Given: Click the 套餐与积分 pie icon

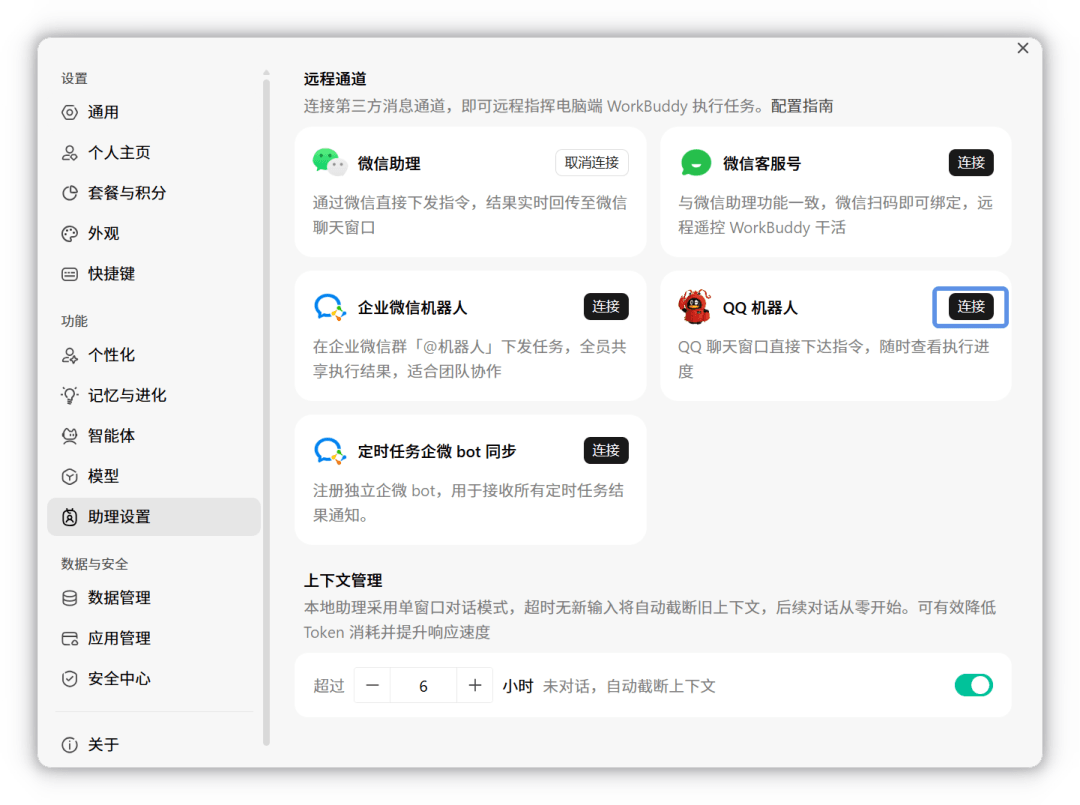Looking at the screenshot, I should coord(70,193).
